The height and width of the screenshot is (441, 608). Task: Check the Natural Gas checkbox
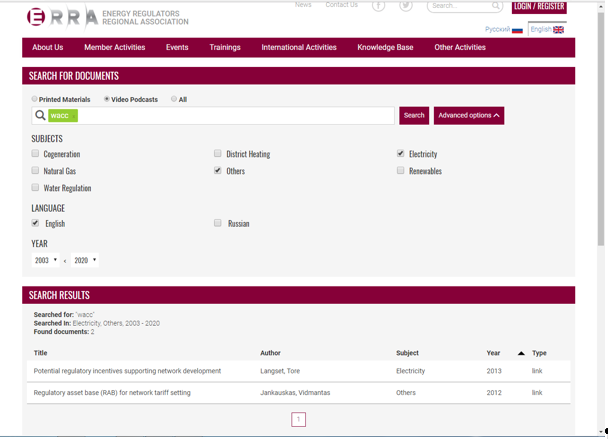coord(35,170)
